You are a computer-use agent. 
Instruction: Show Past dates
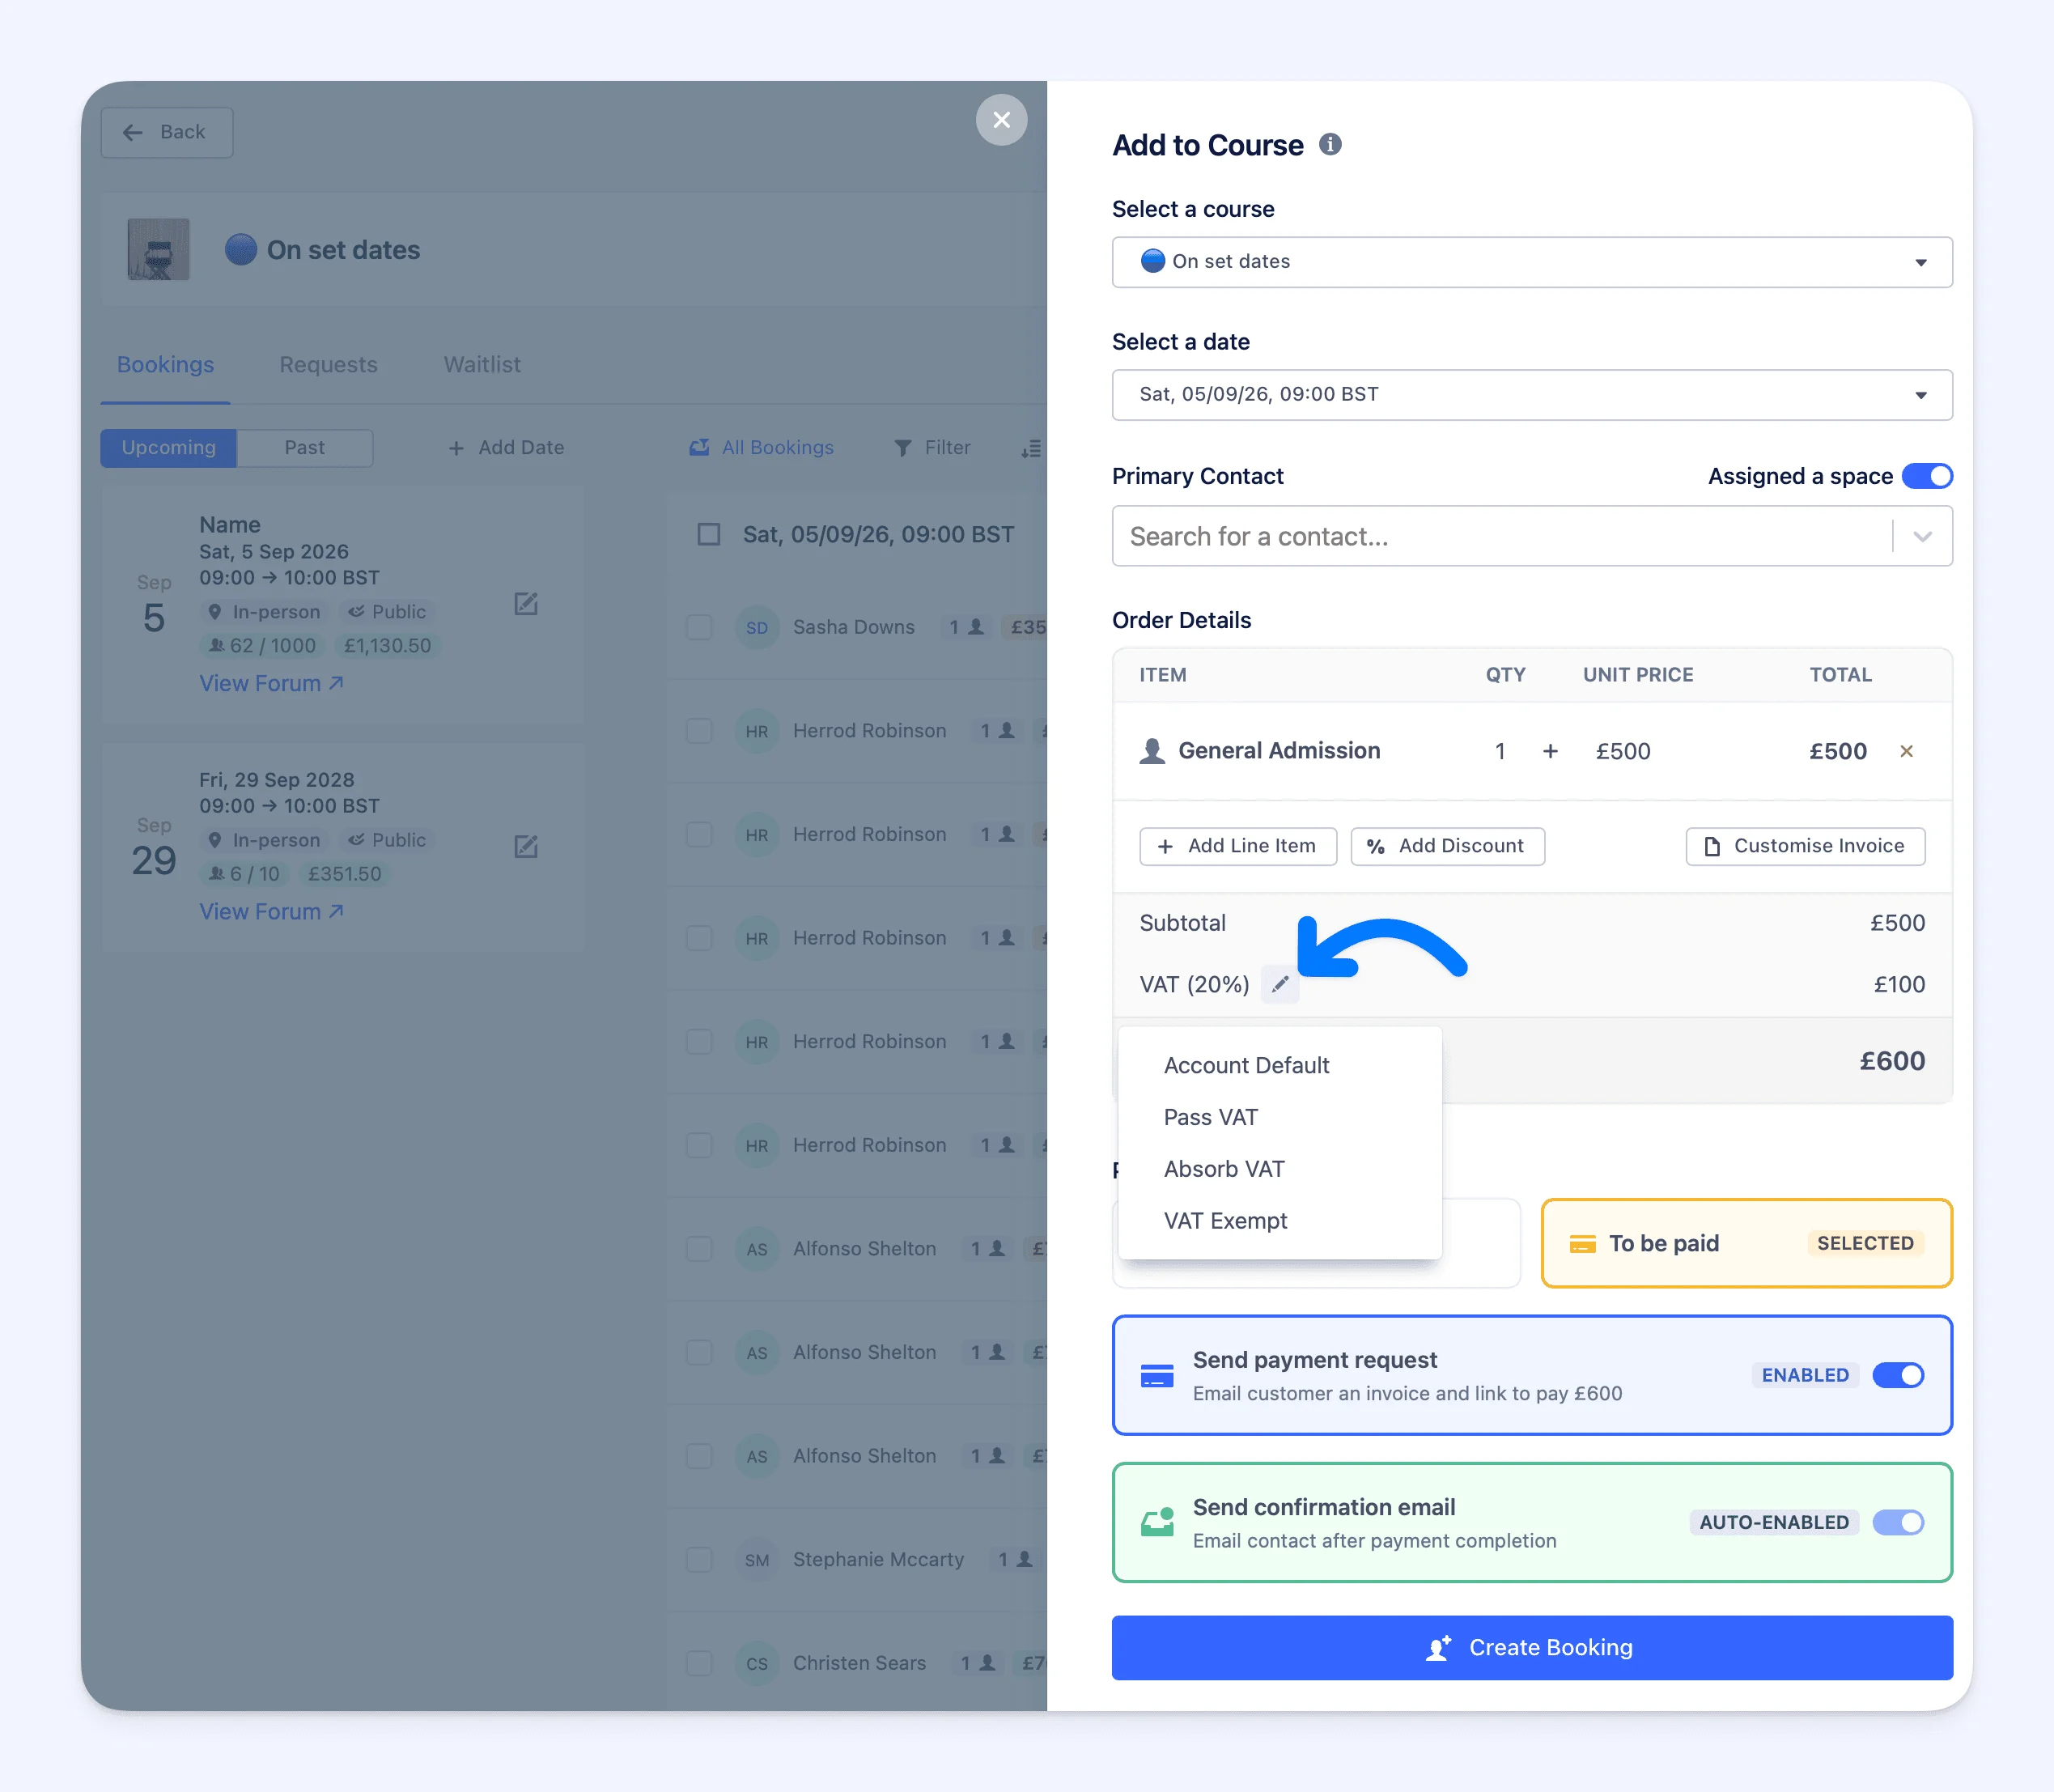(304, 448)
